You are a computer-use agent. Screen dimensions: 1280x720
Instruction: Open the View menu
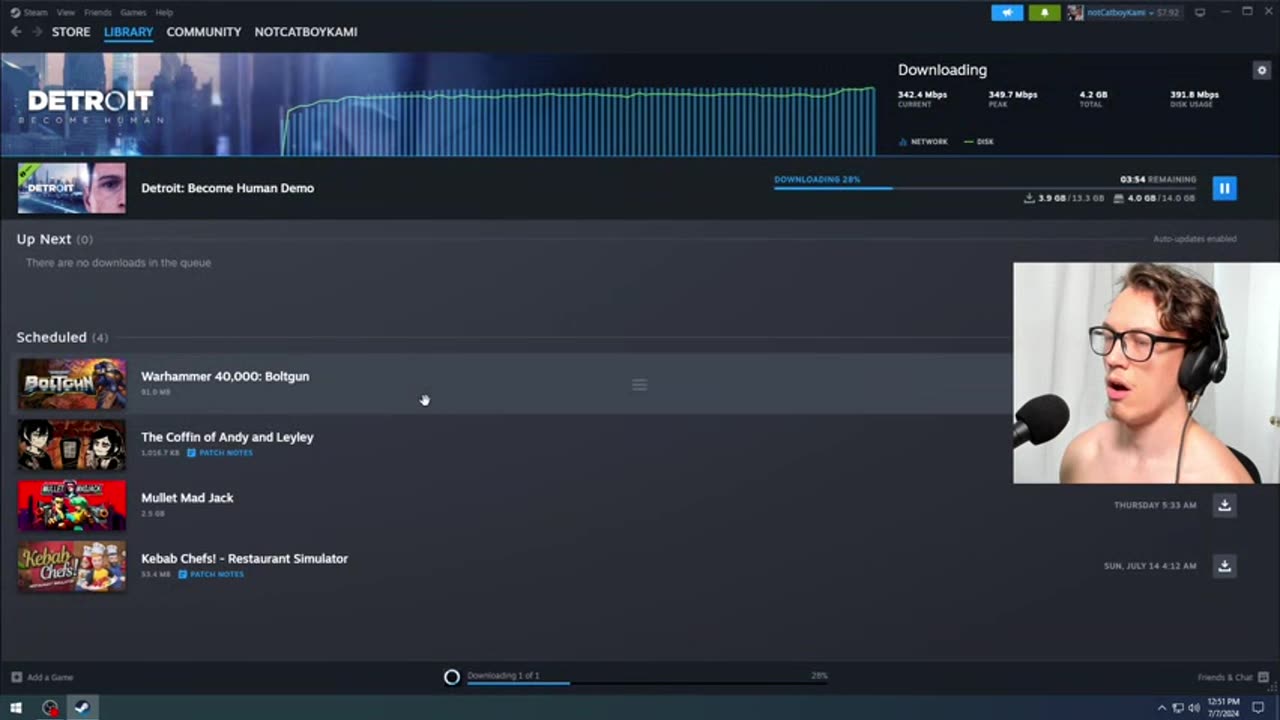(66, 12)
